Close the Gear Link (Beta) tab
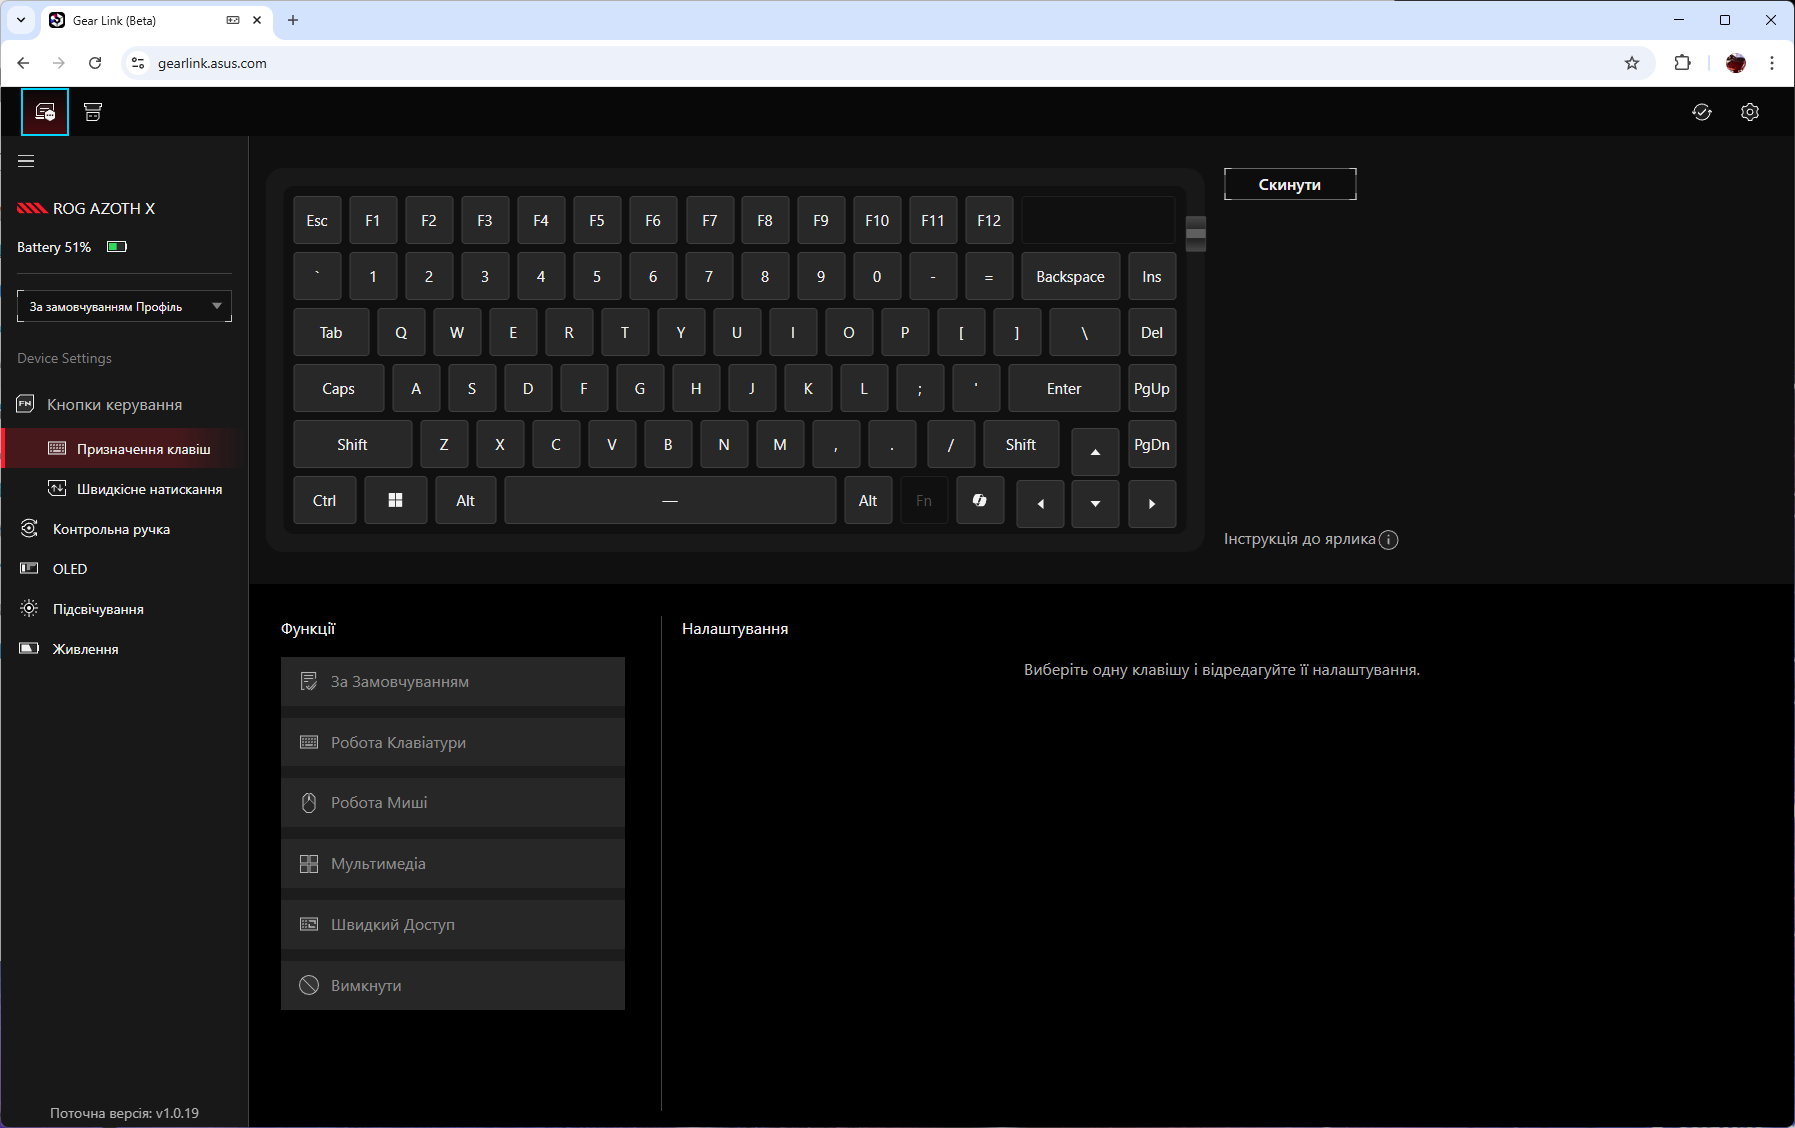 257,20
